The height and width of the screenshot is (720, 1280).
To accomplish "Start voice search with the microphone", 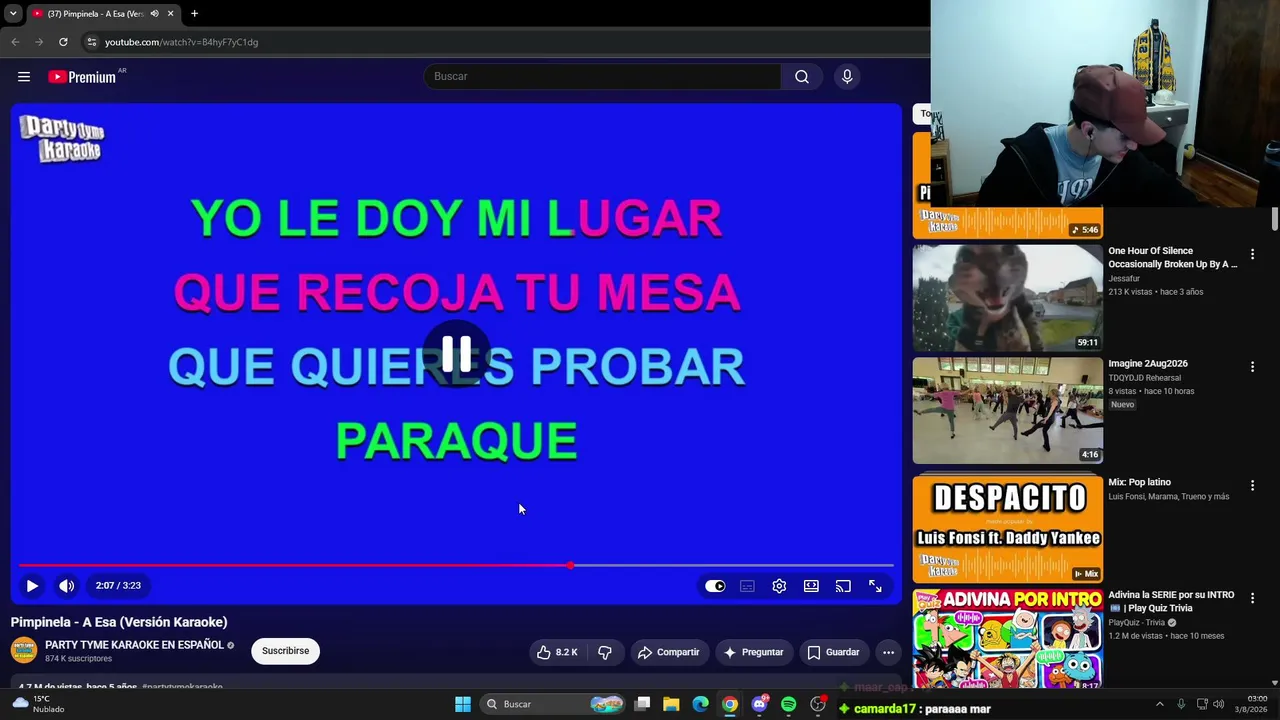I will click(x=847, y=77).
